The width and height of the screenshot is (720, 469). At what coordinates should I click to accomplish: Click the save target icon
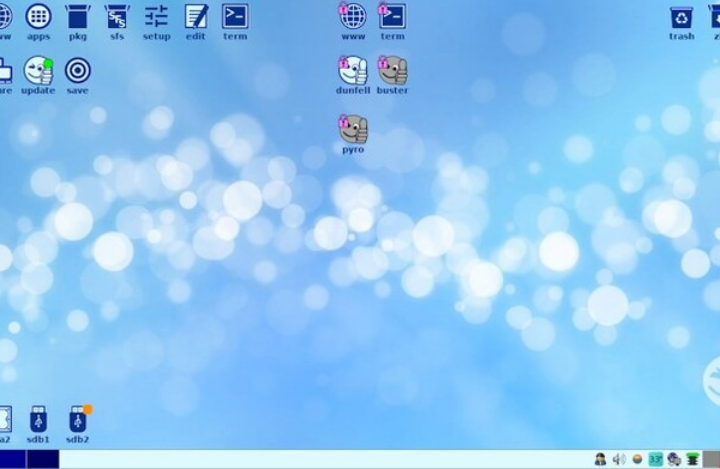click(77, 71)
